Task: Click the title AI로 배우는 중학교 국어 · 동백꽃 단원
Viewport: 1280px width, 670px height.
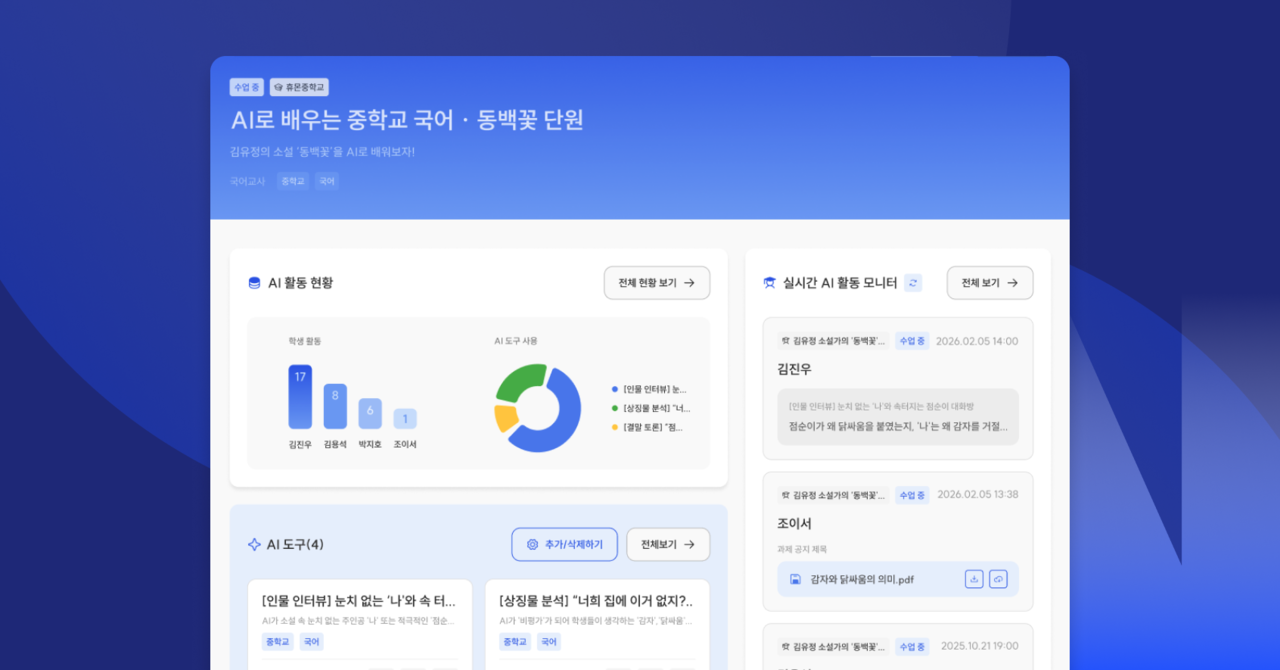Action: tap(407, 120)
